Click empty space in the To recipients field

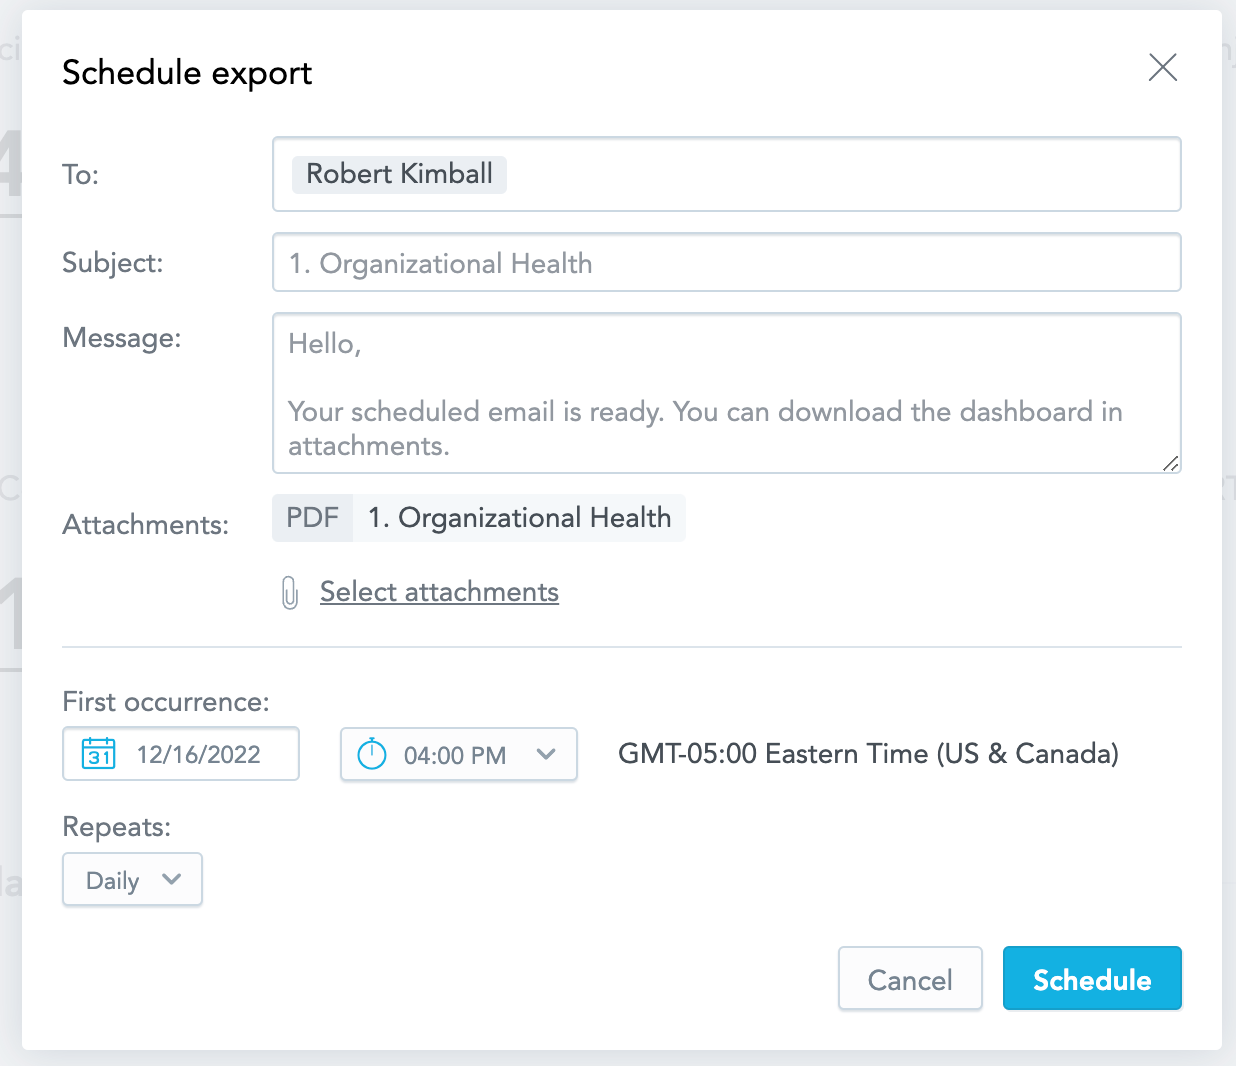pyautogui.click(x=840, y=174)
